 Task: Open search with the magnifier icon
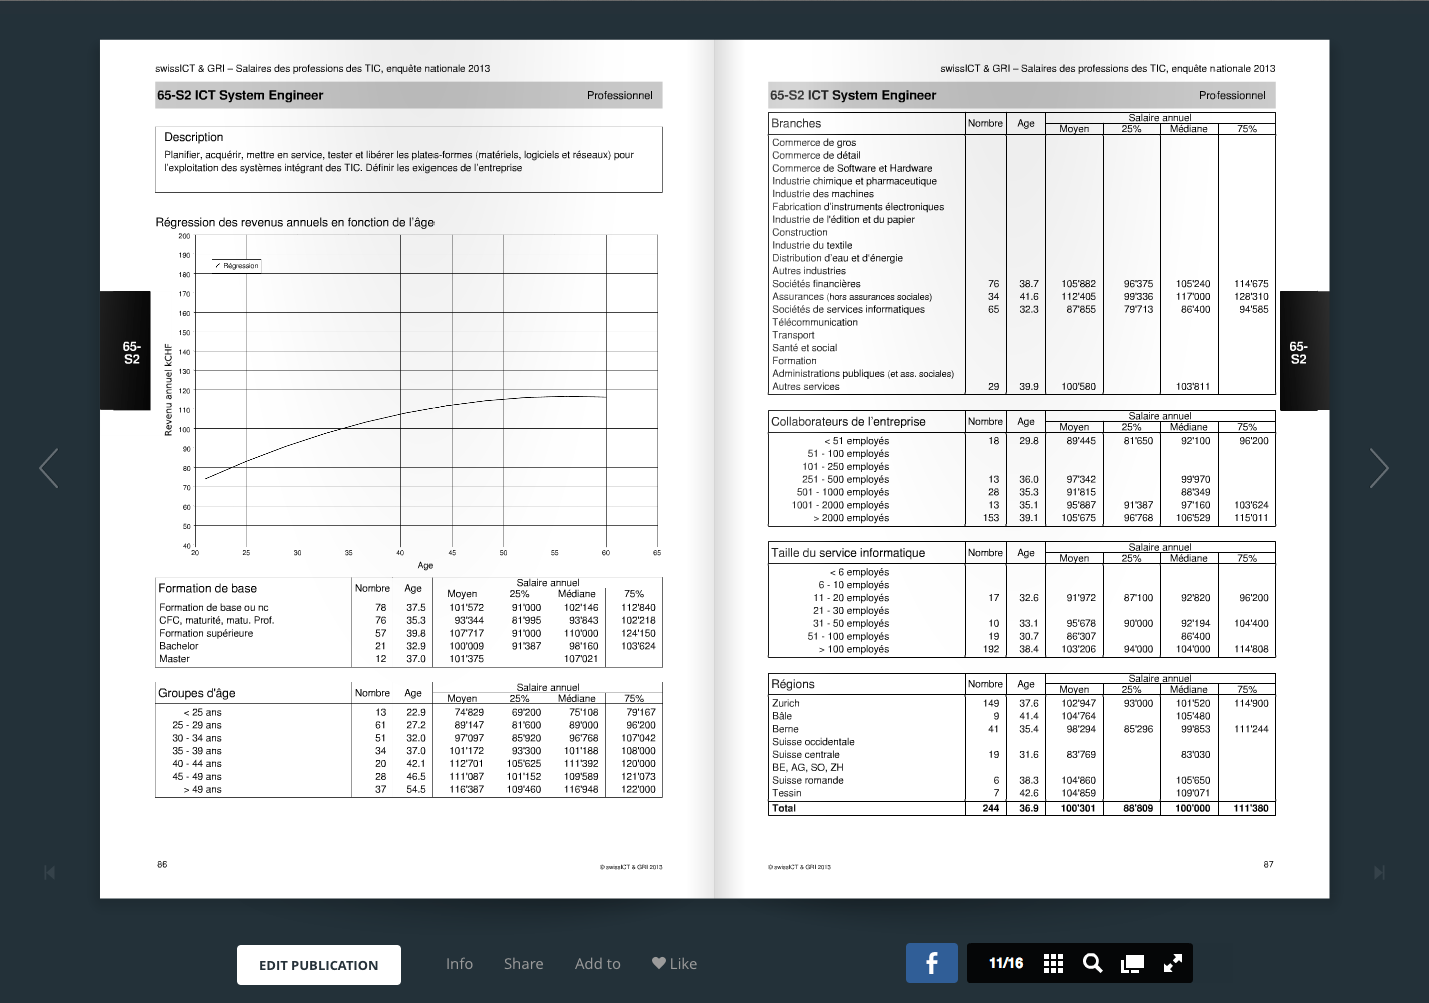click(x=1092, y=963)
